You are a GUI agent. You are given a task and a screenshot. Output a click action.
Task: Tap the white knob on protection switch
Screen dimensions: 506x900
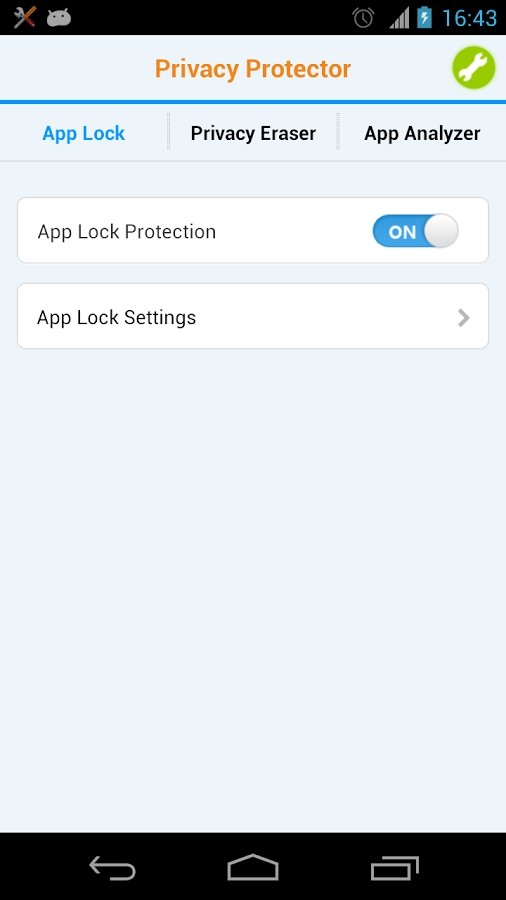(x=441, y=231)
